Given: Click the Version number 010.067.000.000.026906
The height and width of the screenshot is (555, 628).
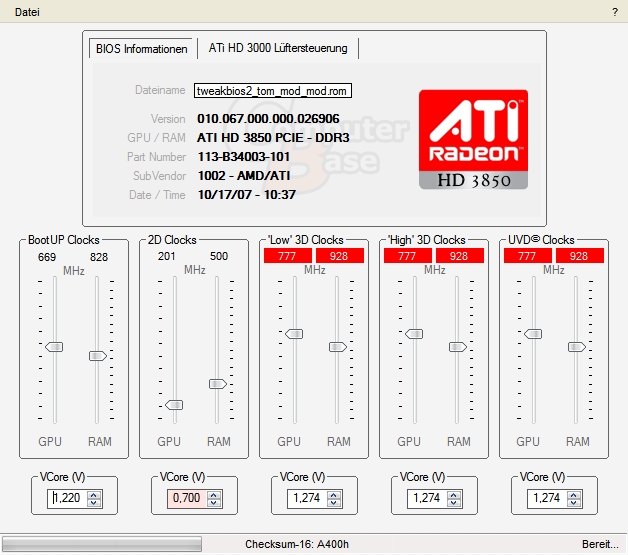Looking at the screenshot, I should 268,119.
